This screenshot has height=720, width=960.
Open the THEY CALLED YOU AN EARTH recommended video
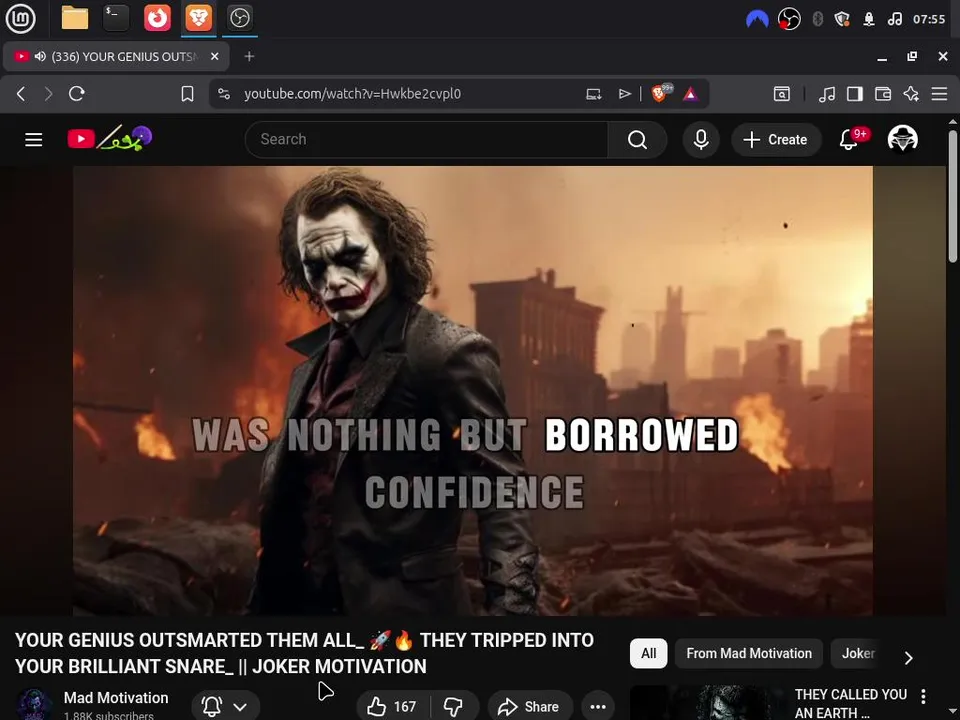850,703
